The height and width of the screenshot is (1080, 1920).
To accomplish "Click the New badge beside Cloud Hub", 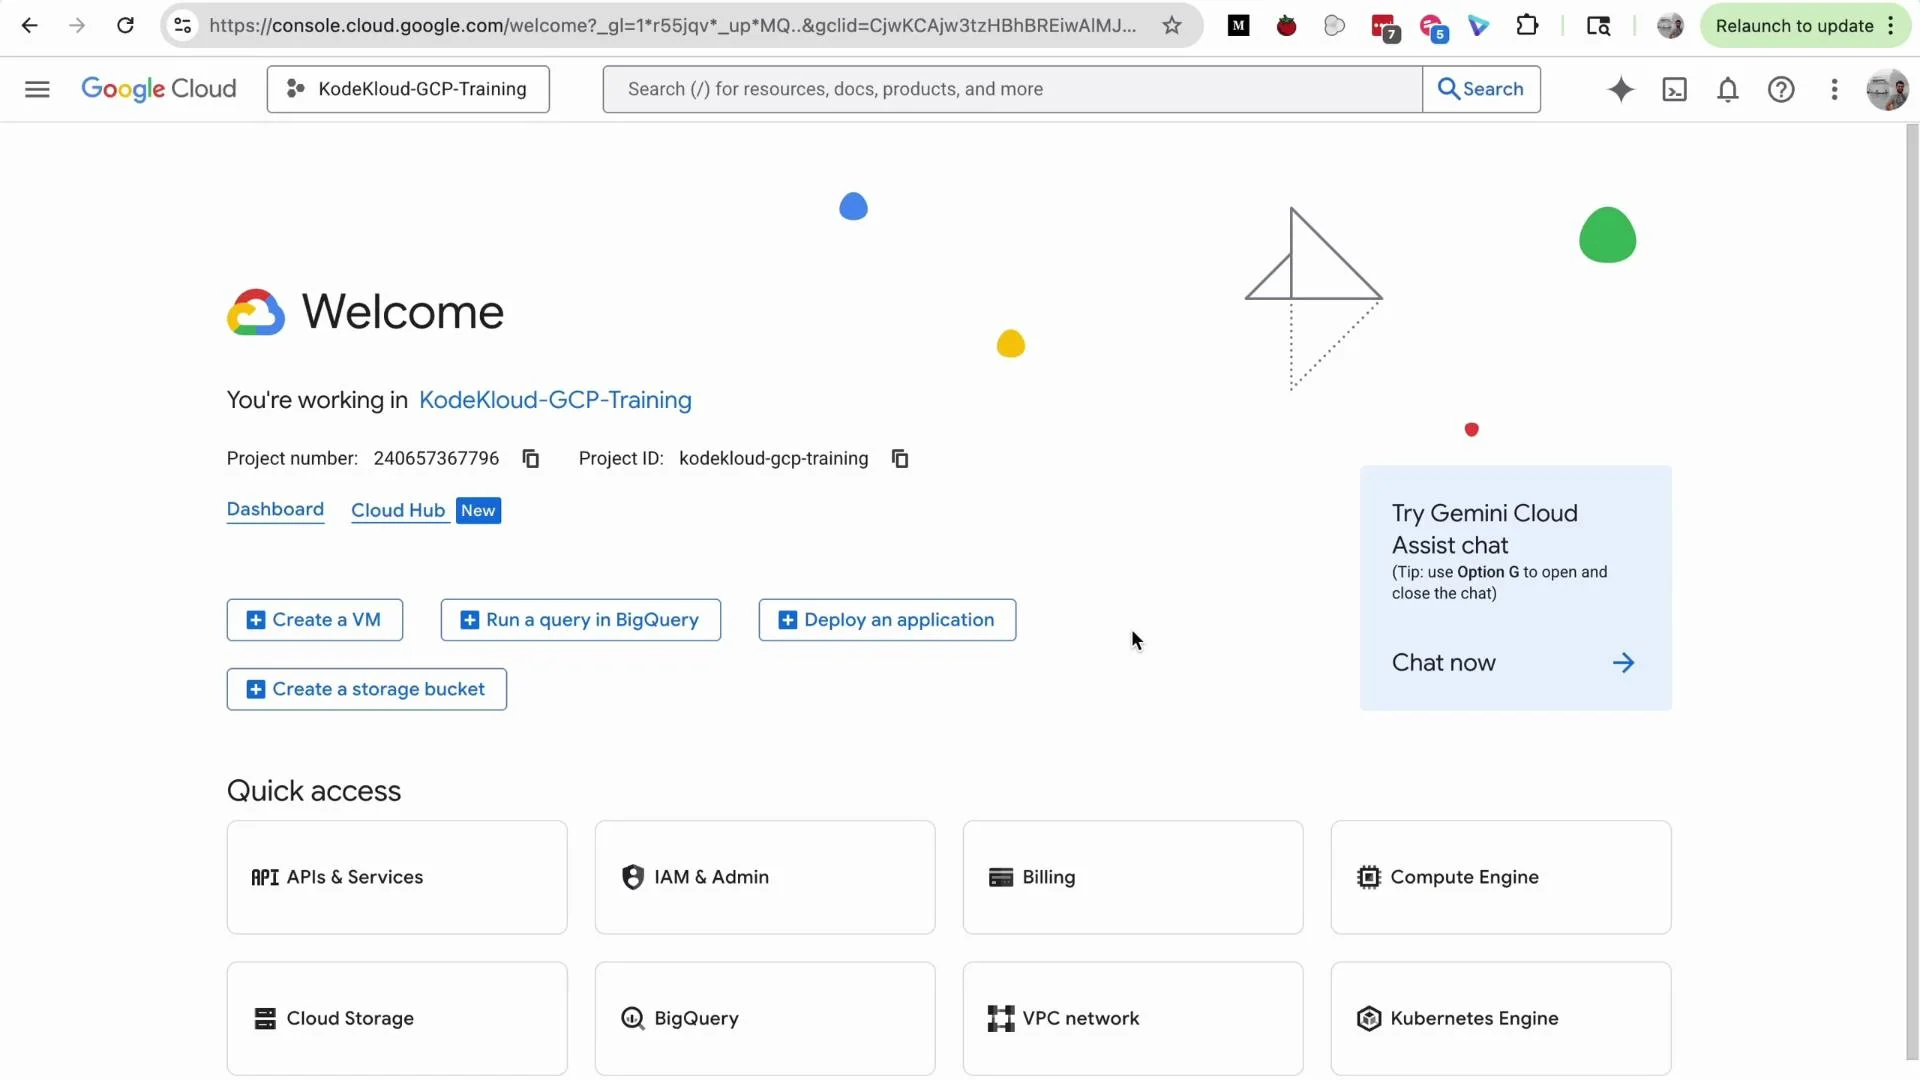I will (478, 511).
